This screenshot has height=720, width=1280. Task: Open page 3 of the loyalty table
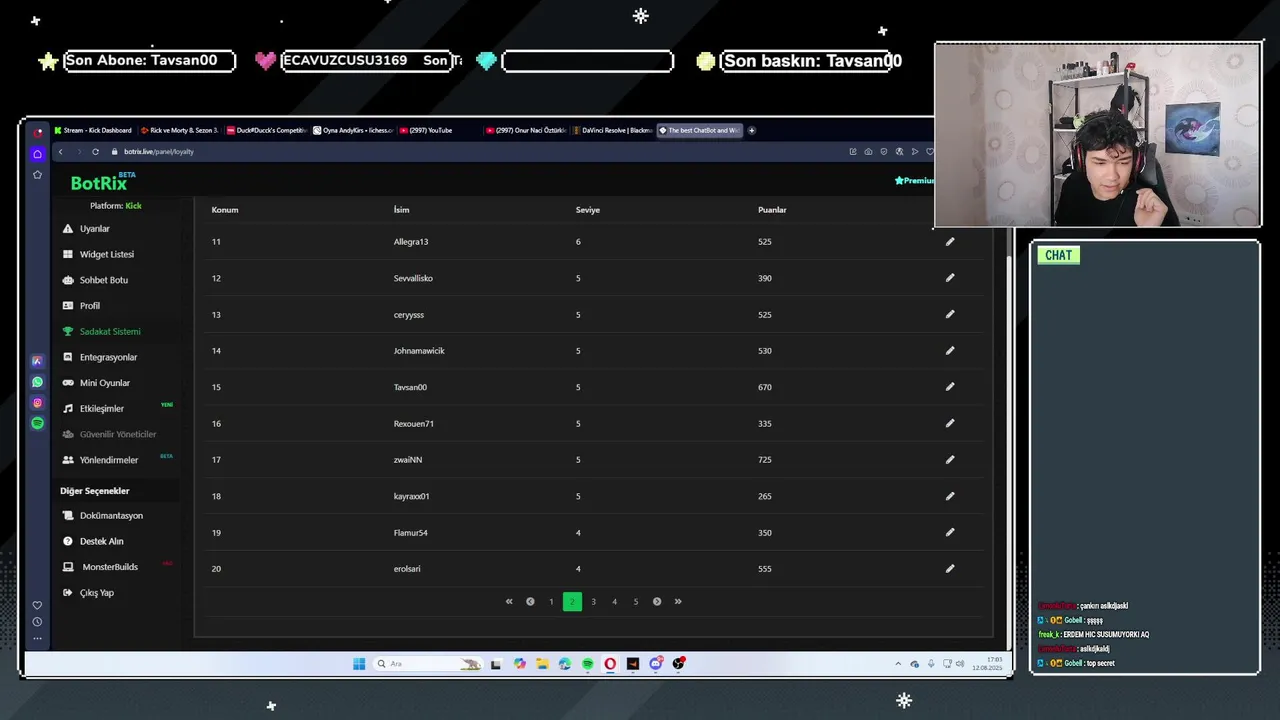coord(593,601)
